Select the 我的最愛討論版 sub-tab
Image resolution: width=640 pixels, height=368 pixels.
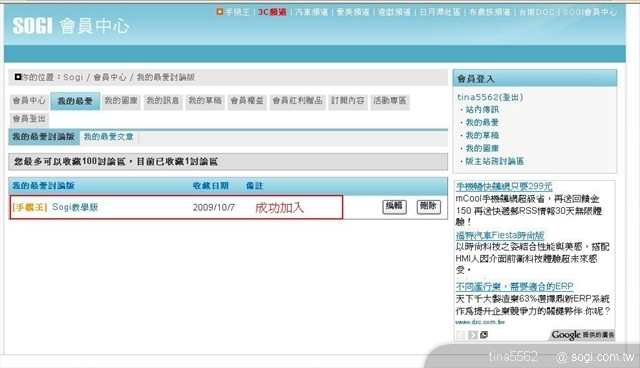pos(43,137)
